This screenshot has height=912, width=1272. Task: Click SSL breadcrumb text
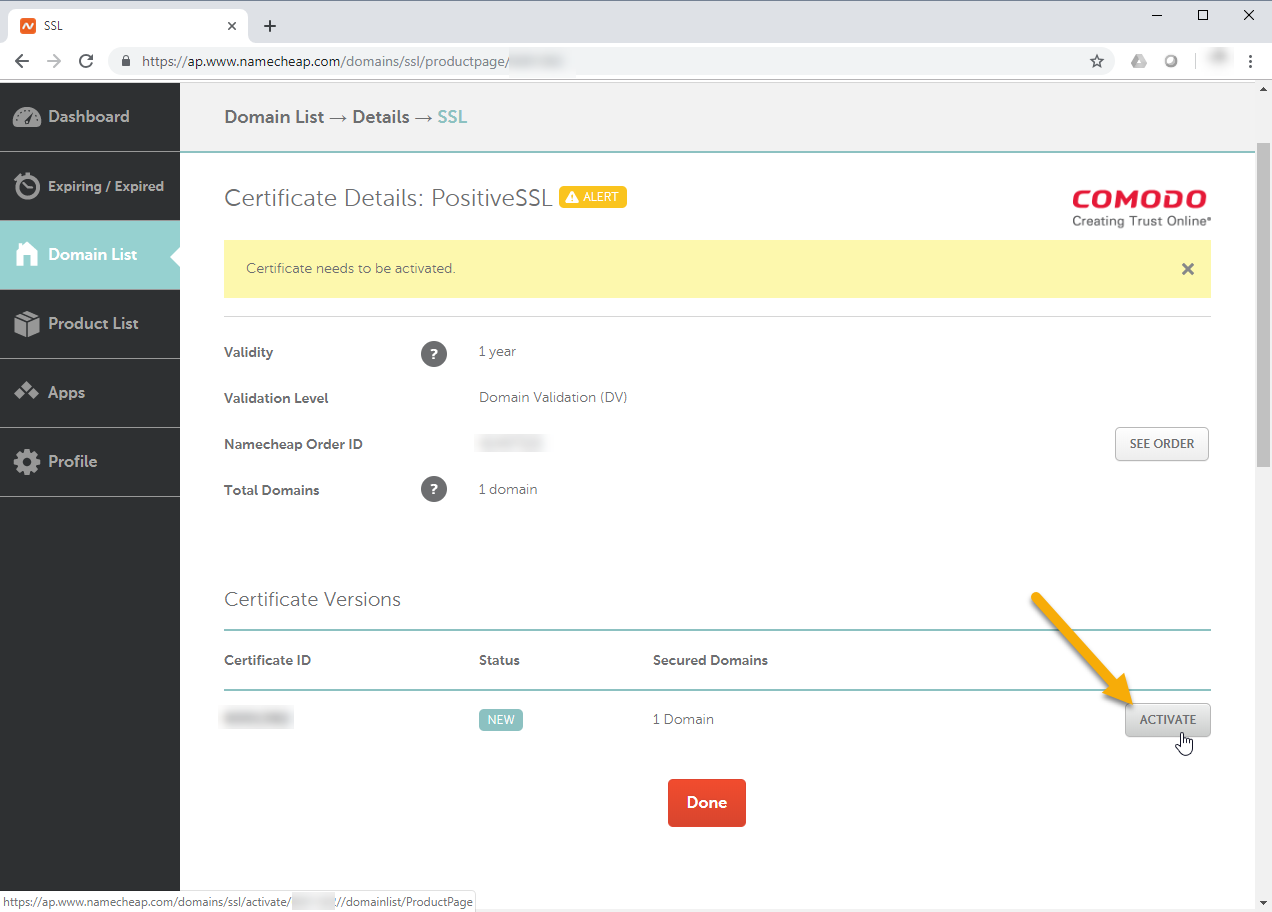(452, 117)
